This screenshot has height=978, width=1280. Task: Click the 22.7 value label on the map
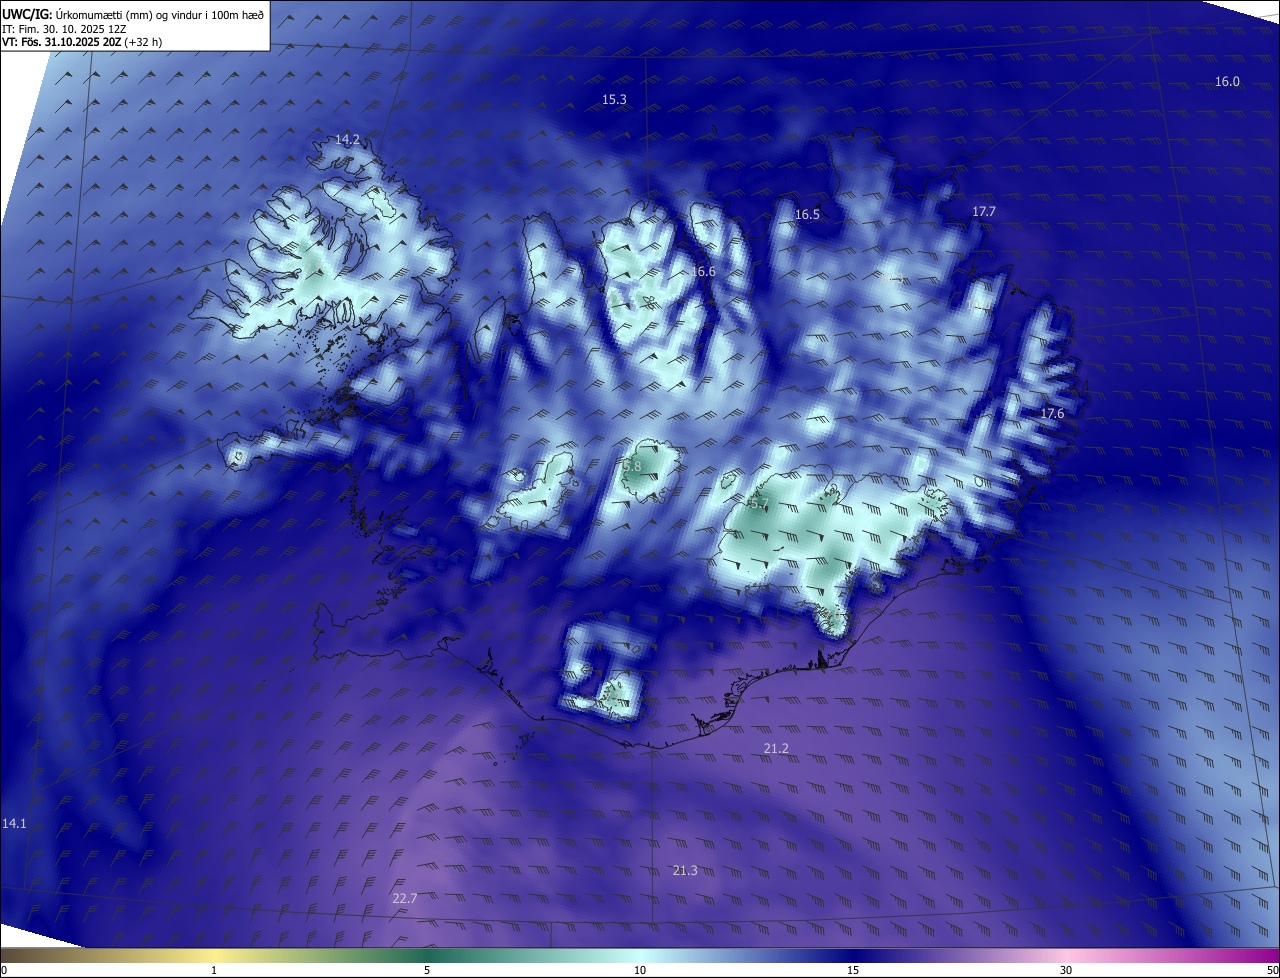404,899
